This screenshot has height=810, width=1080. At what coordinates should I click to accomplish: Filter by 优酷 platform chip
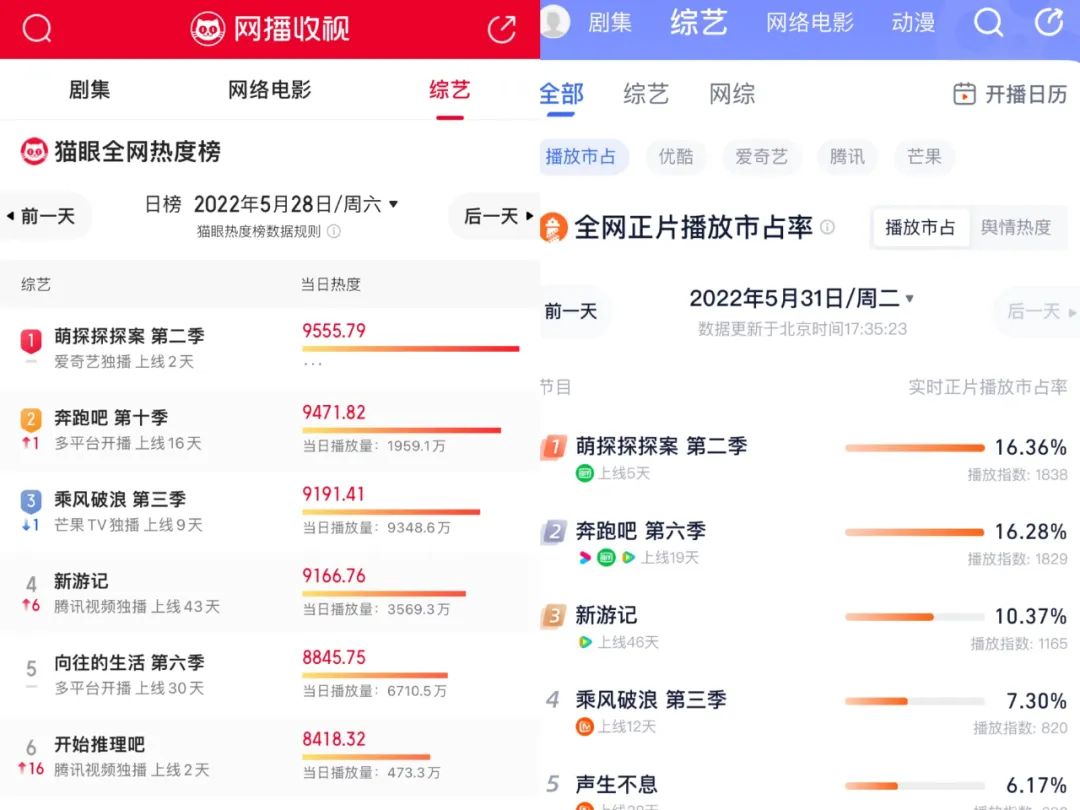coord(676,156)
